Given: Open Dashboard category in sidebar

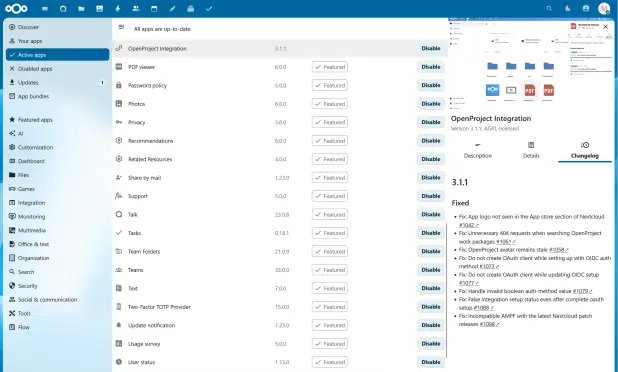Looking at the screenshot, I should [58, 161].
